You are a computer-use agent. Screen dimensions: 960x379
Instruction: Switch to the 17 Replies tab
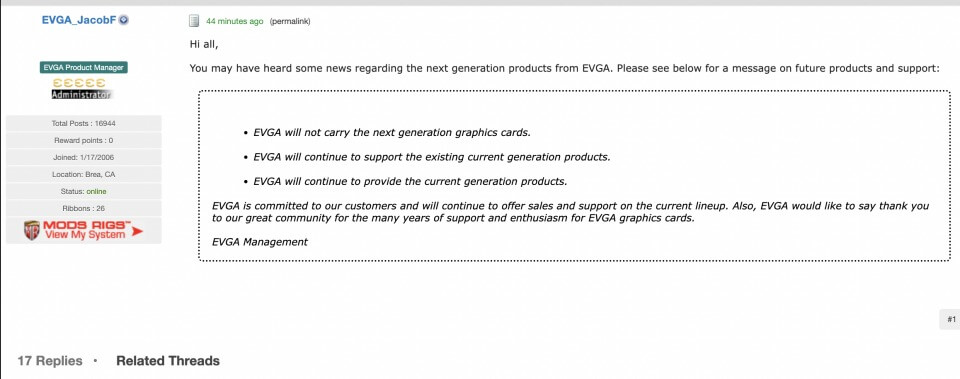coord(50,361)
